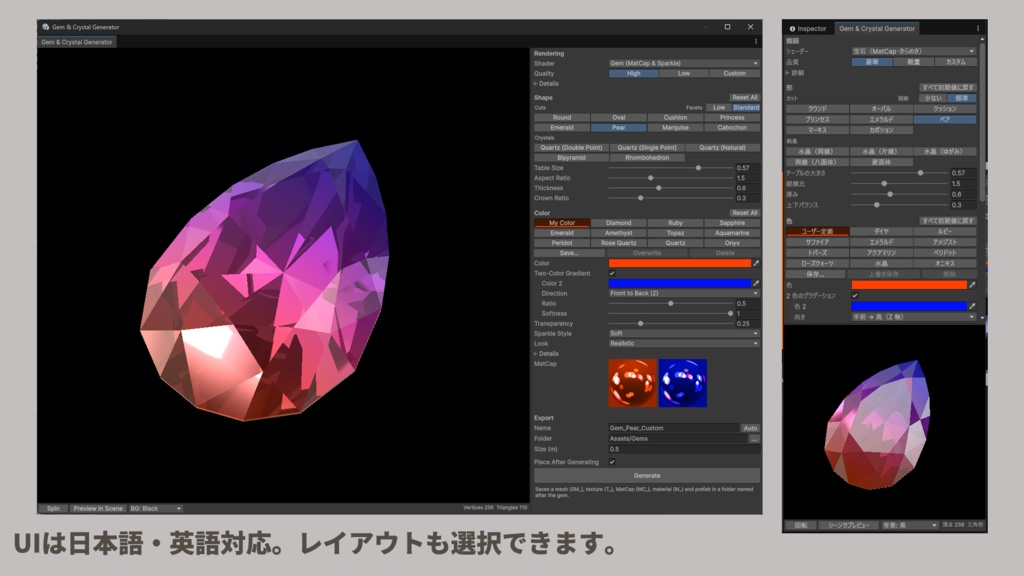Click the Generate button
1024x576 pixels.
pyautogui.click(x=647, y=475)
